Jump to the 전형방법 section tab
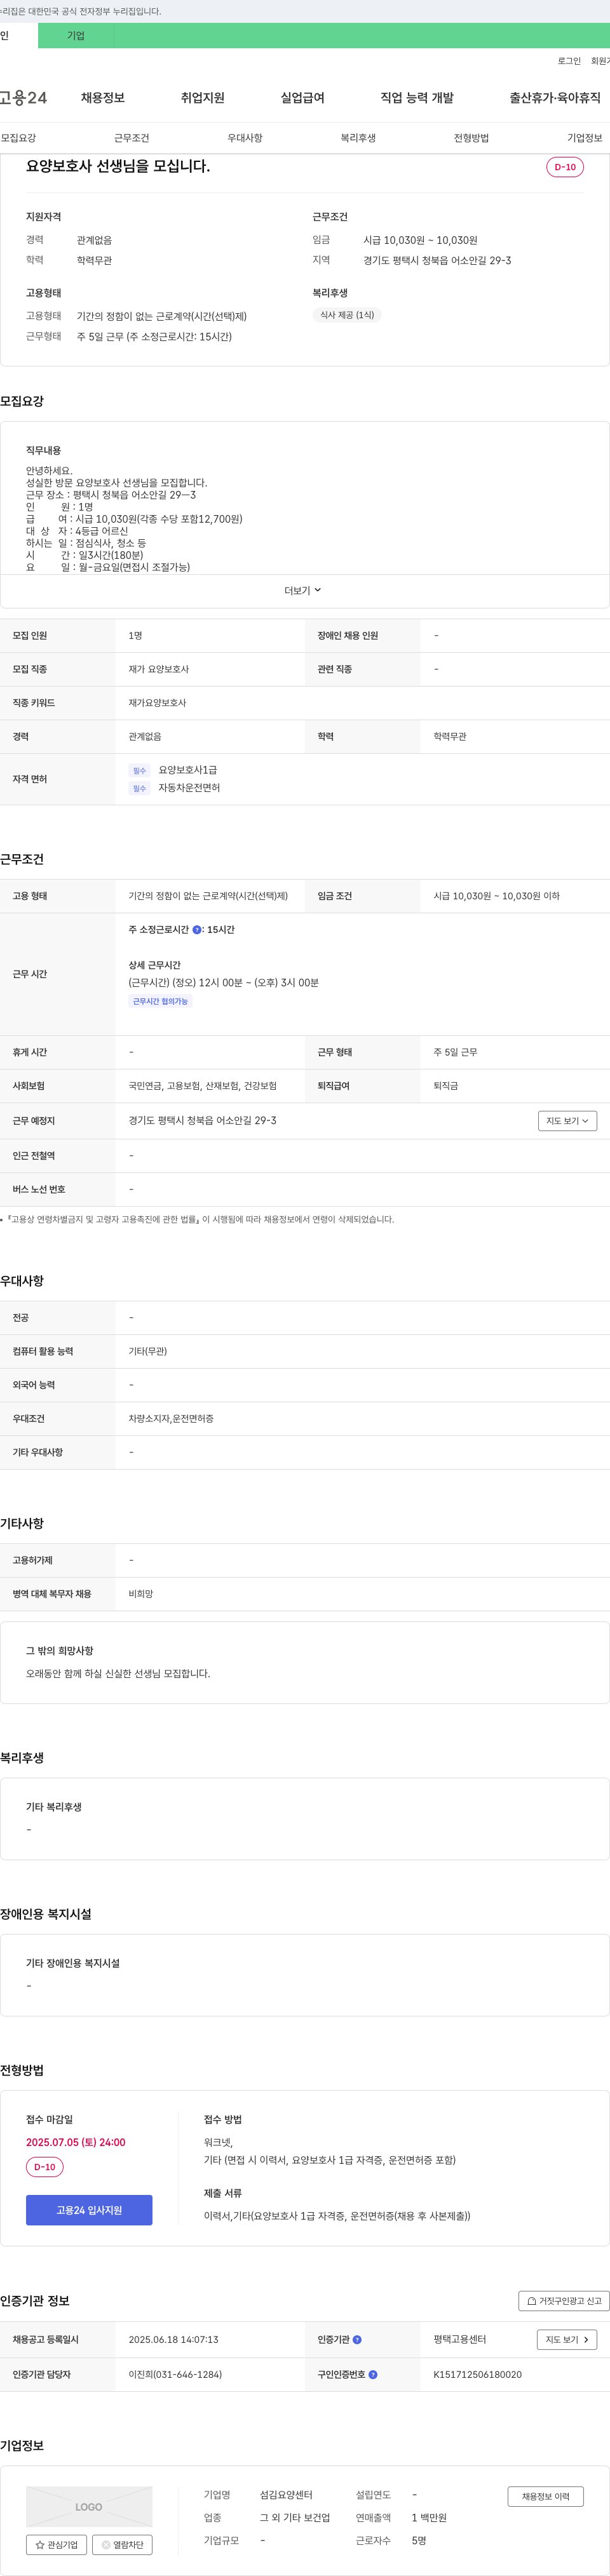 [x=471, y=138]
